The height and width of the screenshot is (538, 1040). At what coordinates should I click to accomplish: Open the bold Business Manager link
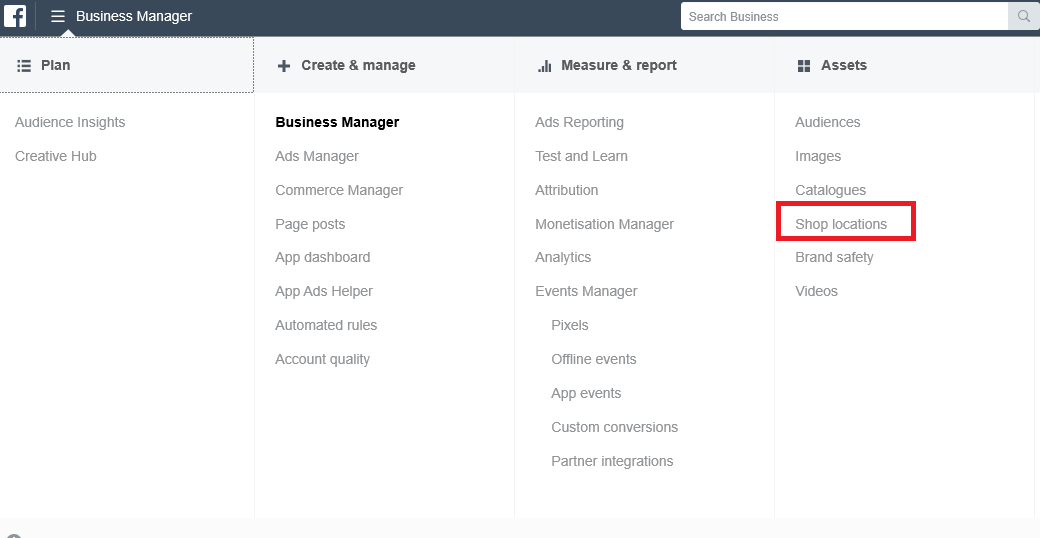pyautogui.click(x=337, y=122)
